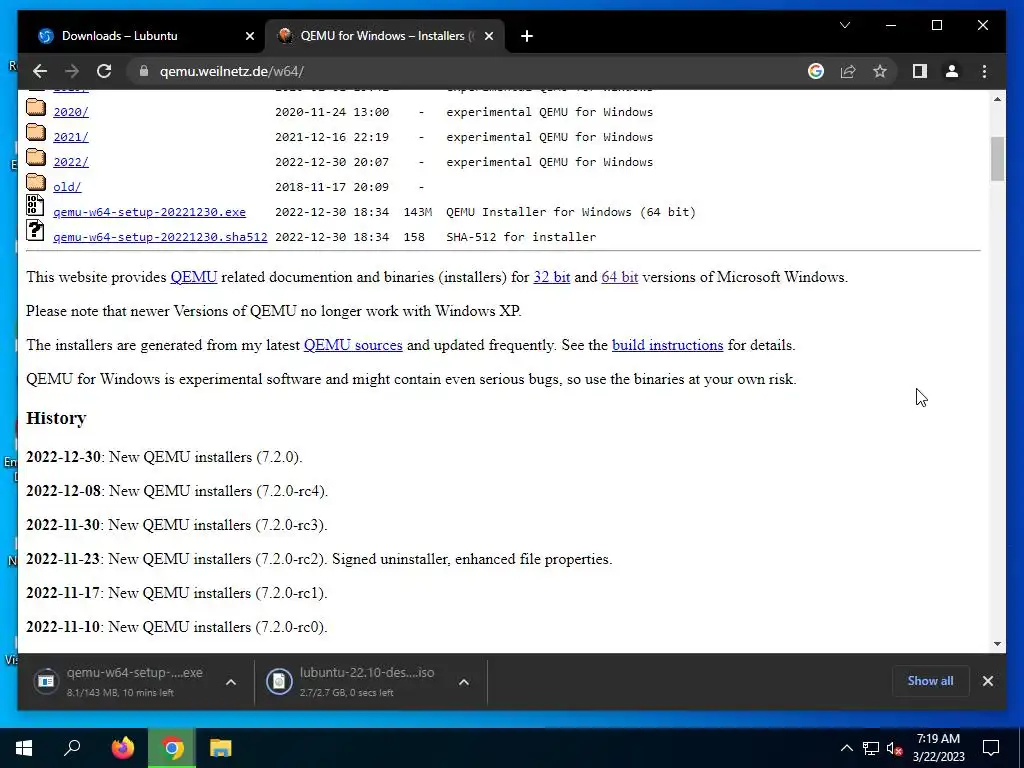Click the folder icon beside old/
This screenshot has width=1024, height=768.
[36, 182]
